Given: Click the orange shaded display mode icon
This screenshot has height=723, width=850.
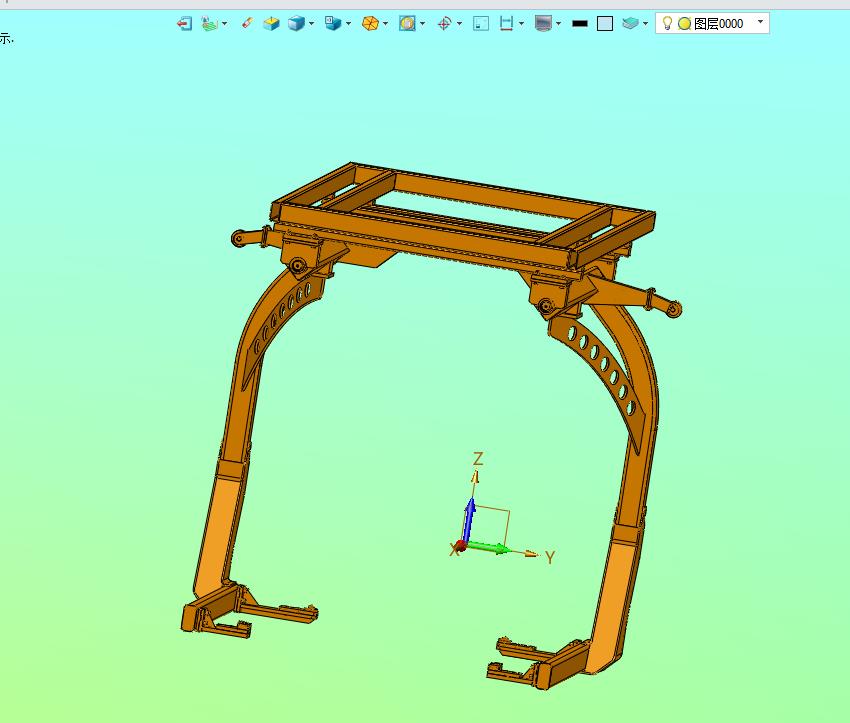Looking at the screenshot, I should pyautogui.click(x=370, y=24).
